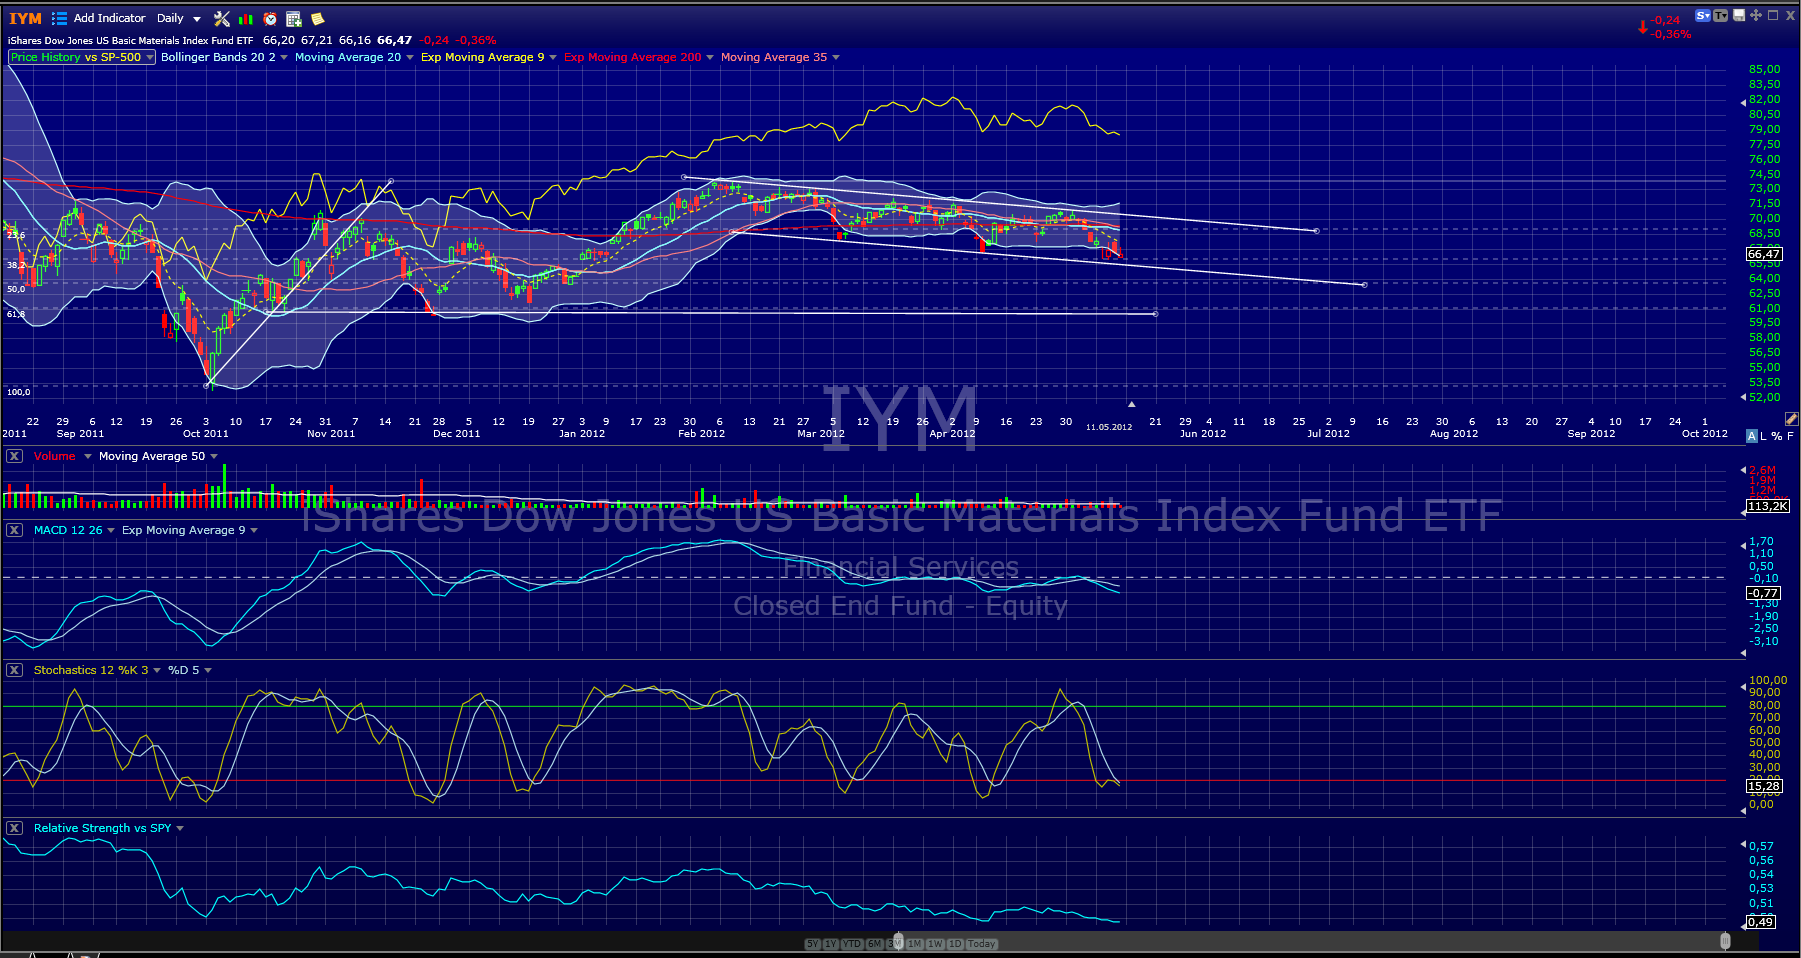
Task: Close the MACD indicator pane
Action: click(14, 530)
